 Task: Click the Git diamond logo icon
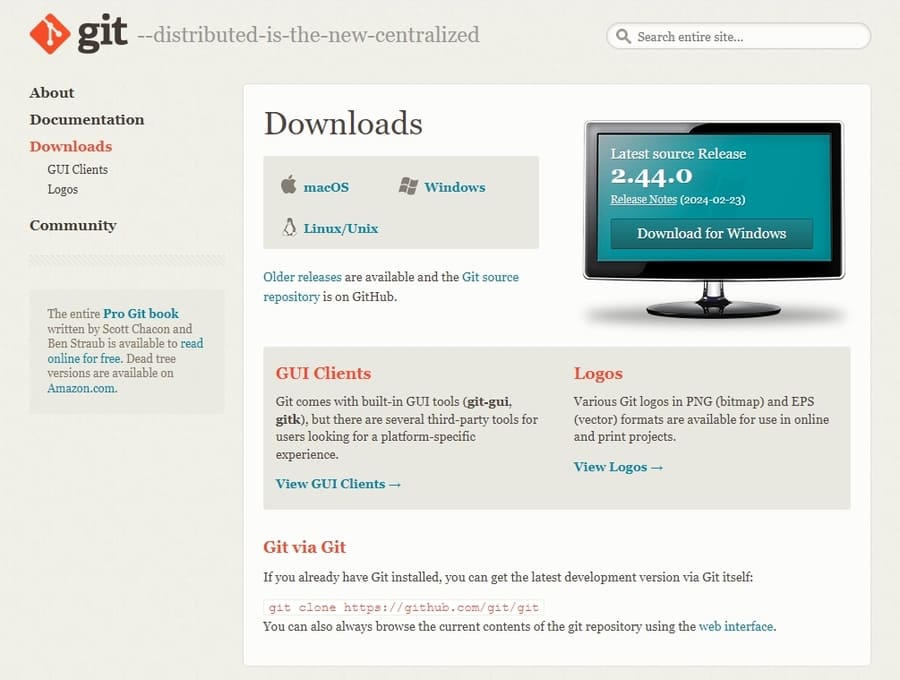49,34
